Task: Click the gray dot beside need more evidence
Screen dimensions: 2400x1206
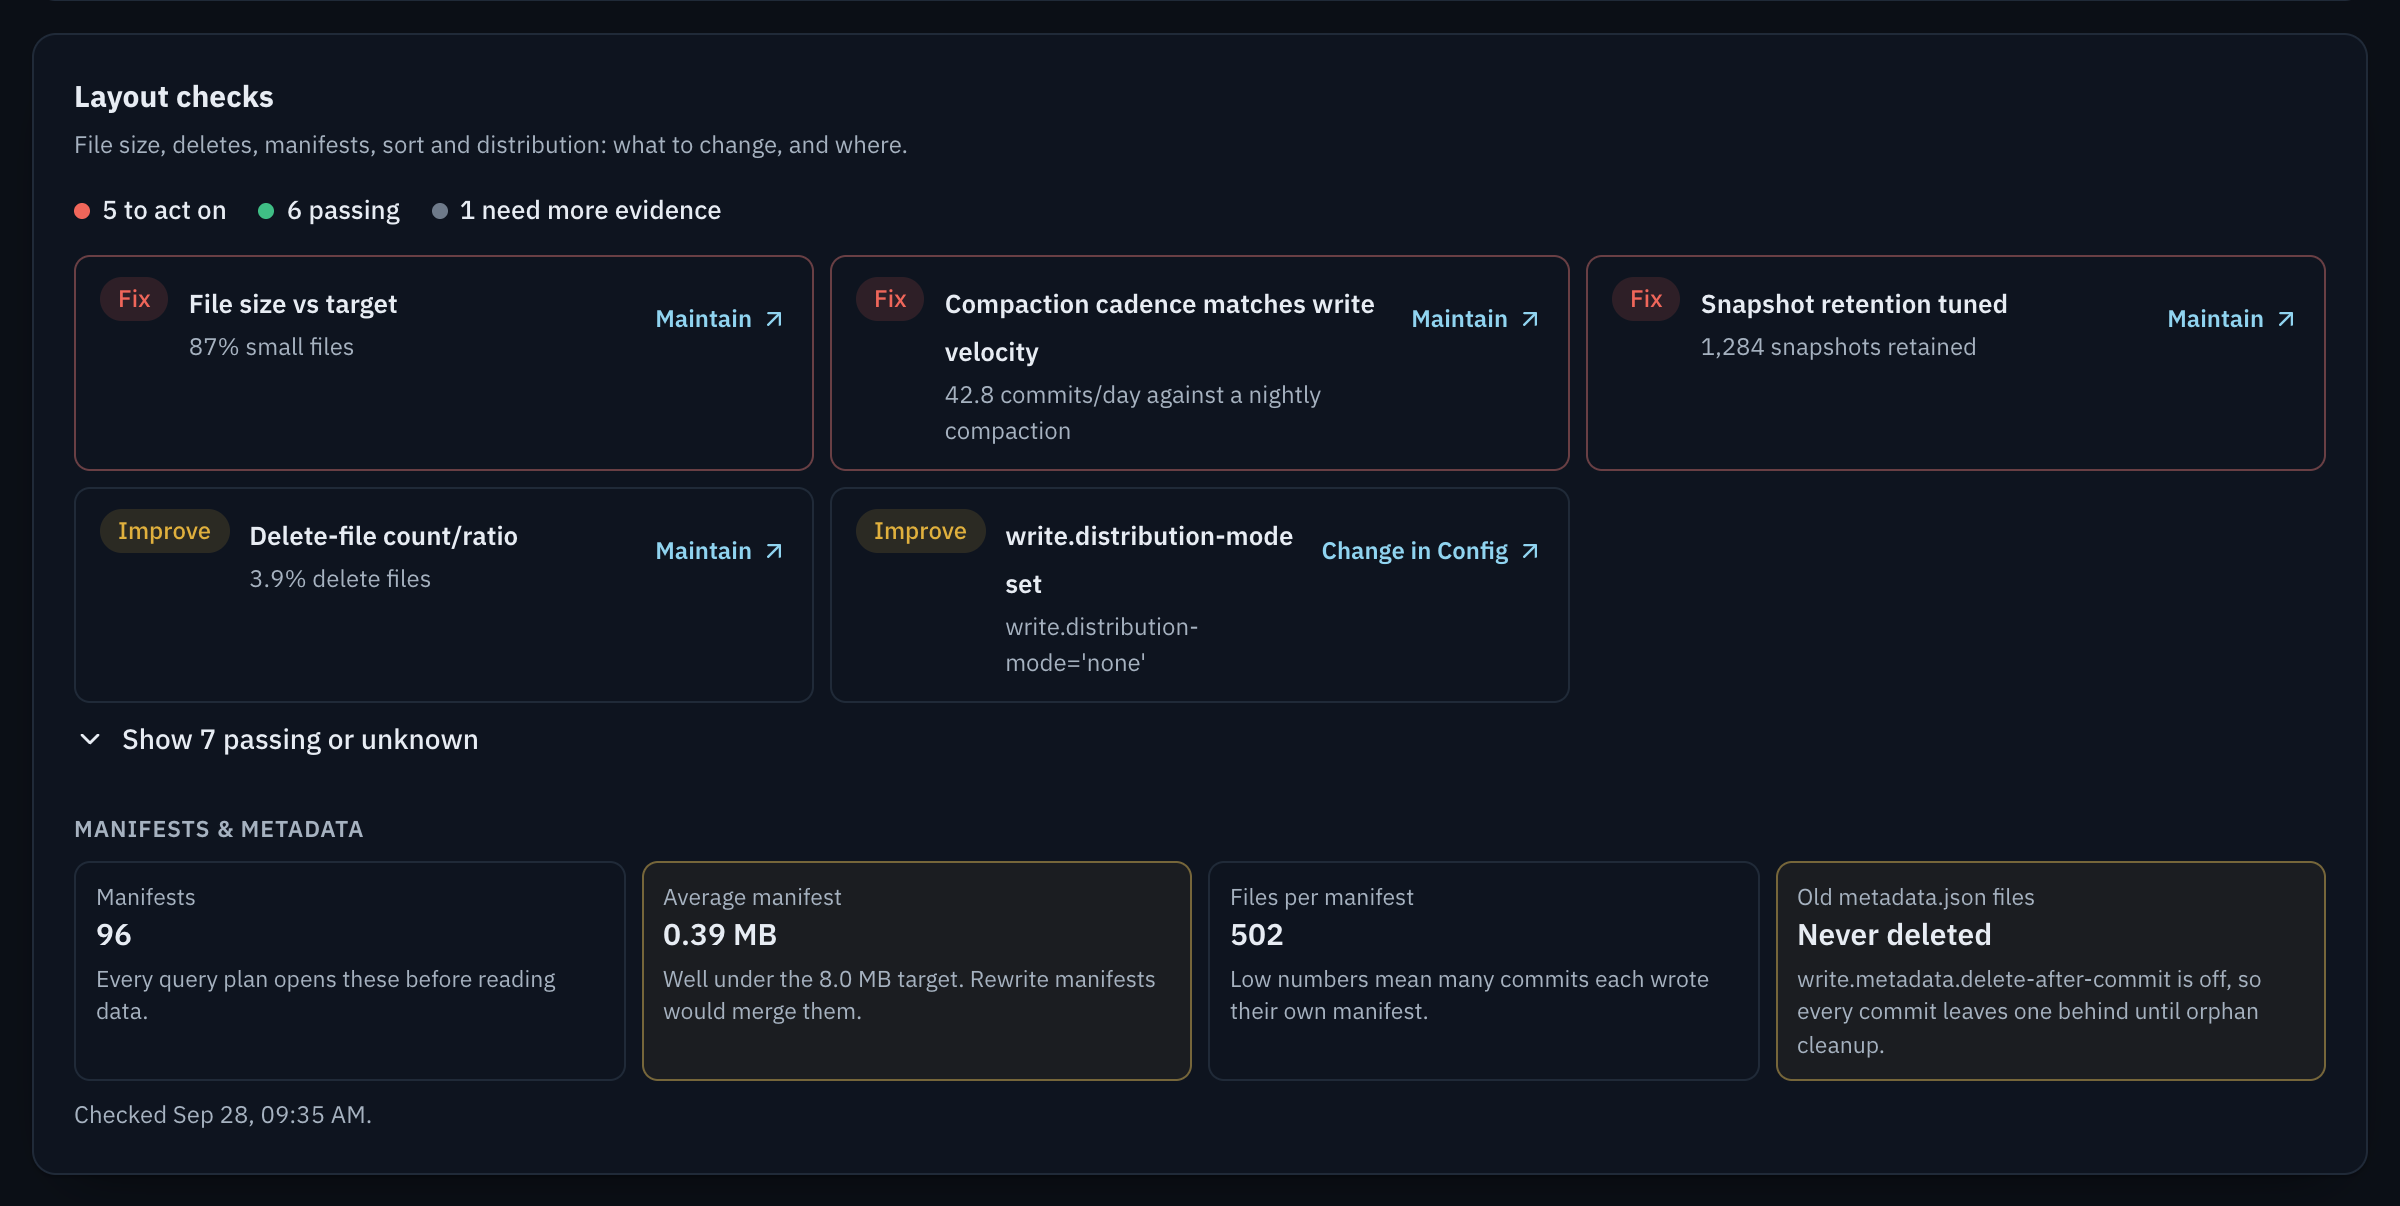Action: [x=439, y=211]
